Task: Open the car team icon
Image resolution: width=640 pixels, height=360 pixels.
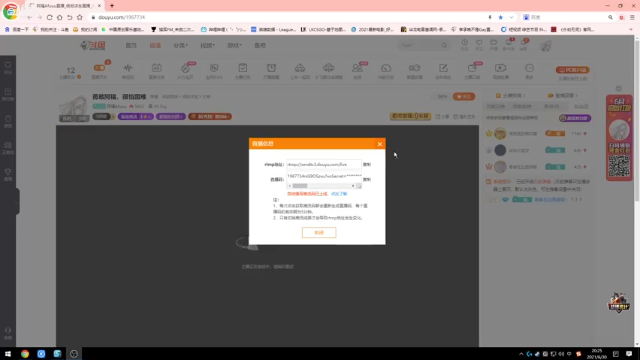Action: point(300,68)
